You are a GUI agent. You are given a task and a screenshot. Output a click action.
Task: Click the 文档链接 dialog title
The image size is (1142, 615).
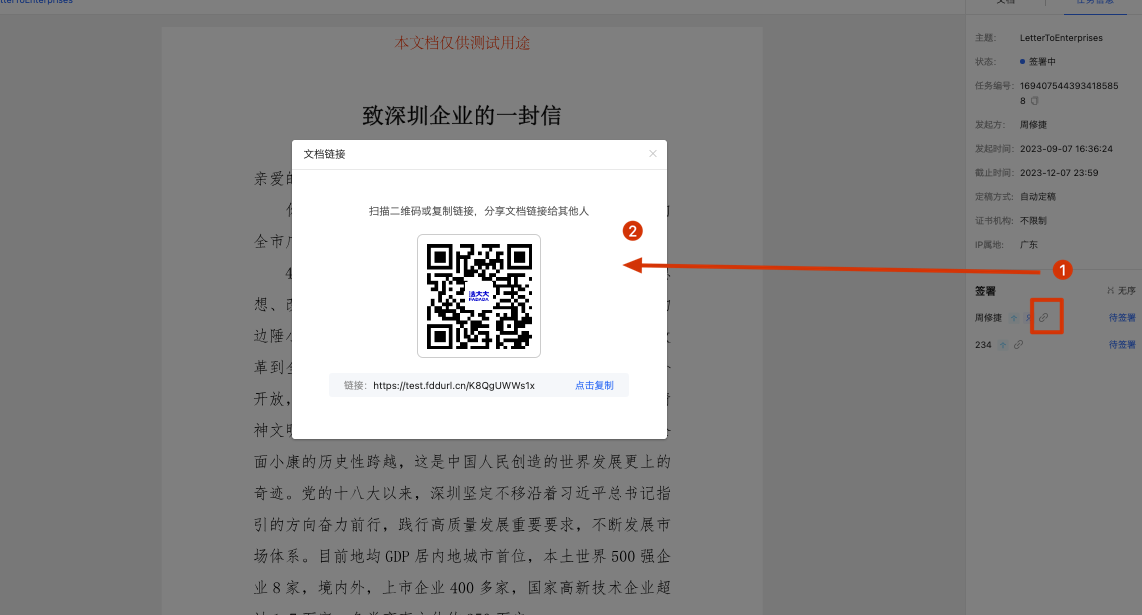[324, 154]
